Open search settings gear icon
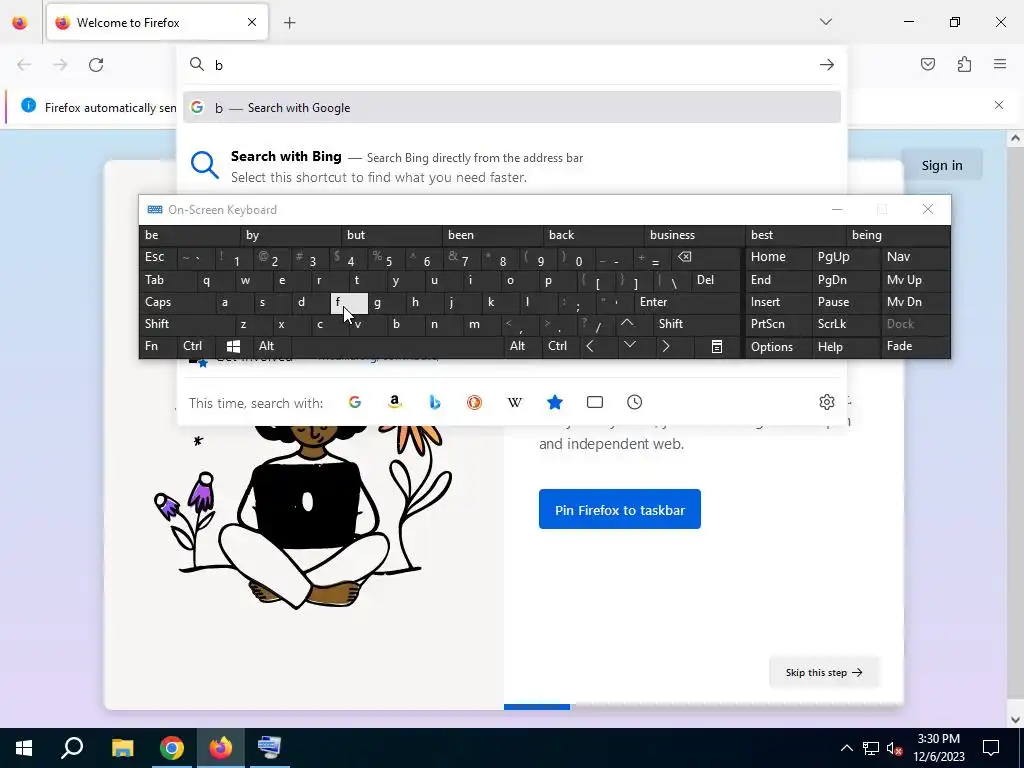The height and width of the screenshot is (768, 1024). pyautogui.click(x=827, y=402)
